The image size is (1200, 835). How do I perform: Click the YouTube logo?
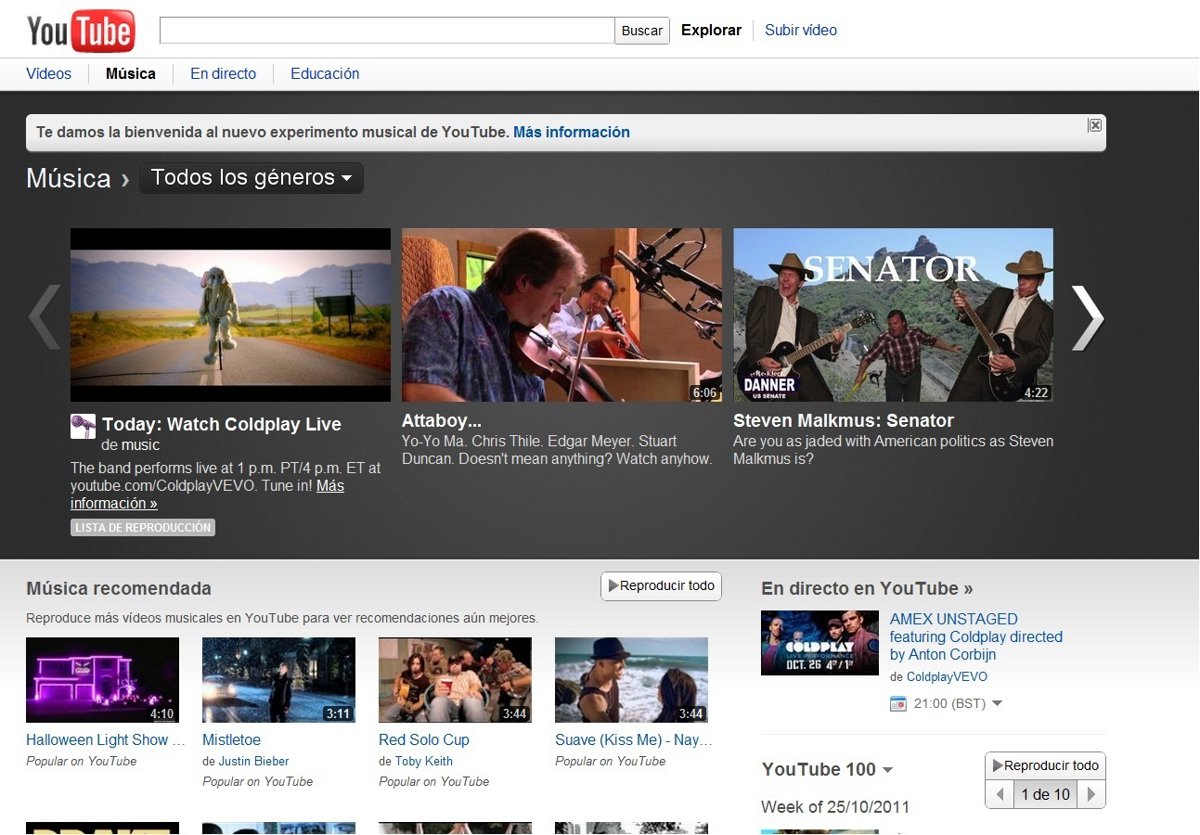pyautogui.click(x=80, y=31)
